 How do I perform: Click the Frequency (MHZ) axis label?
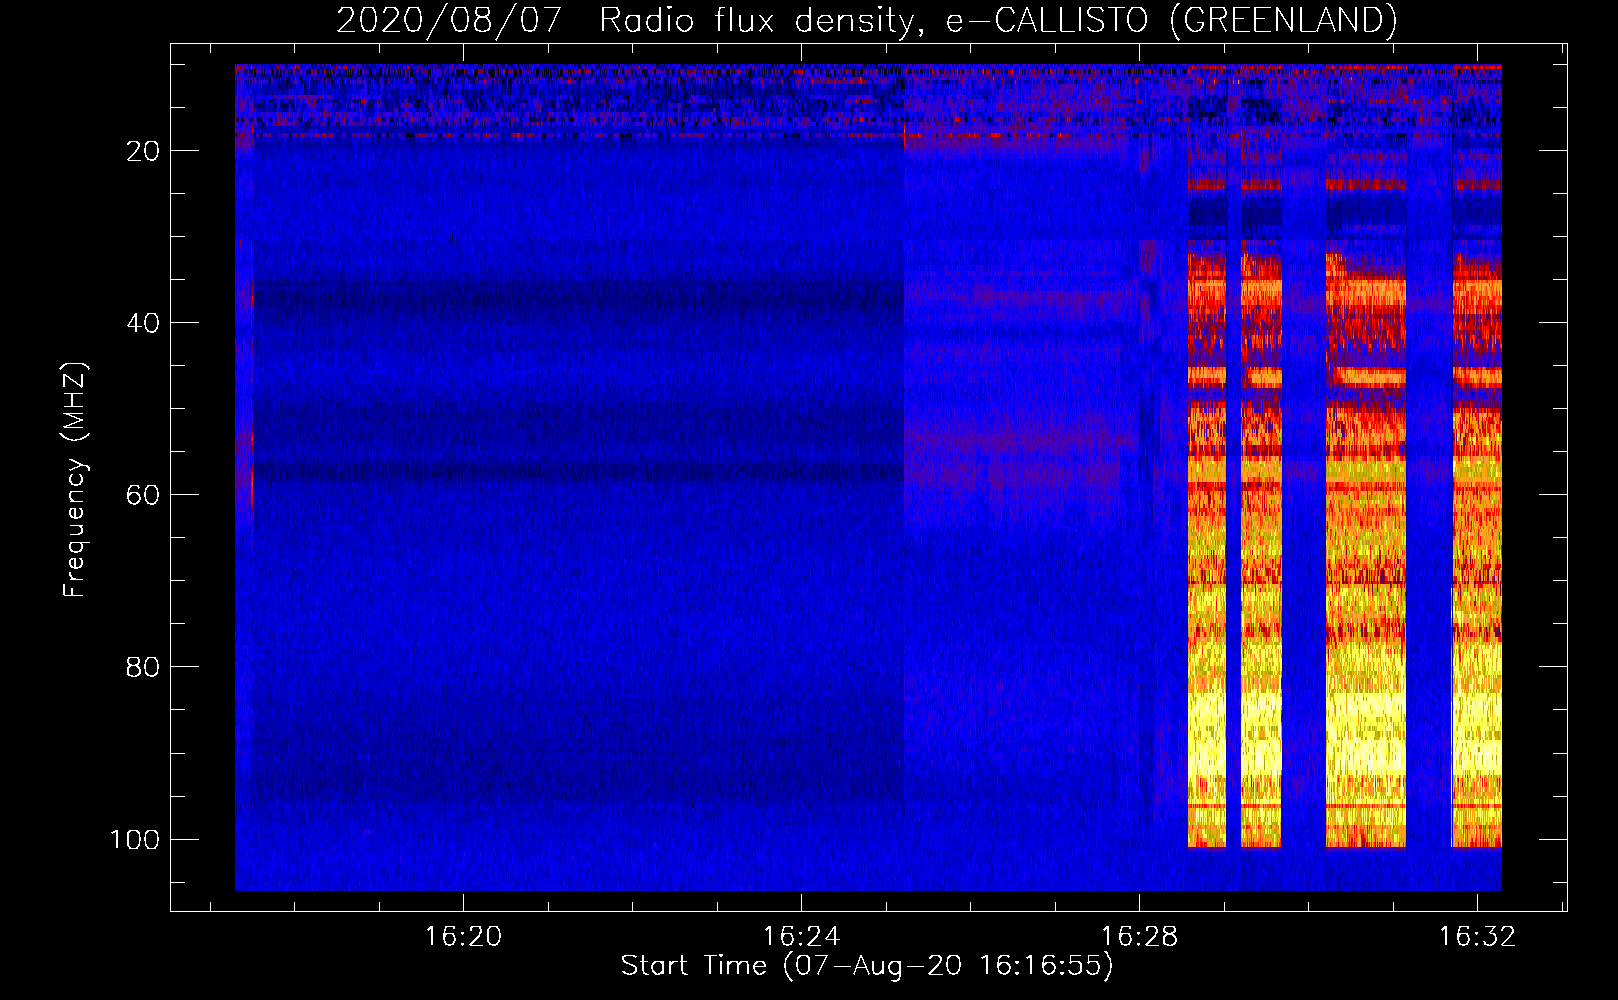[75, 479]
